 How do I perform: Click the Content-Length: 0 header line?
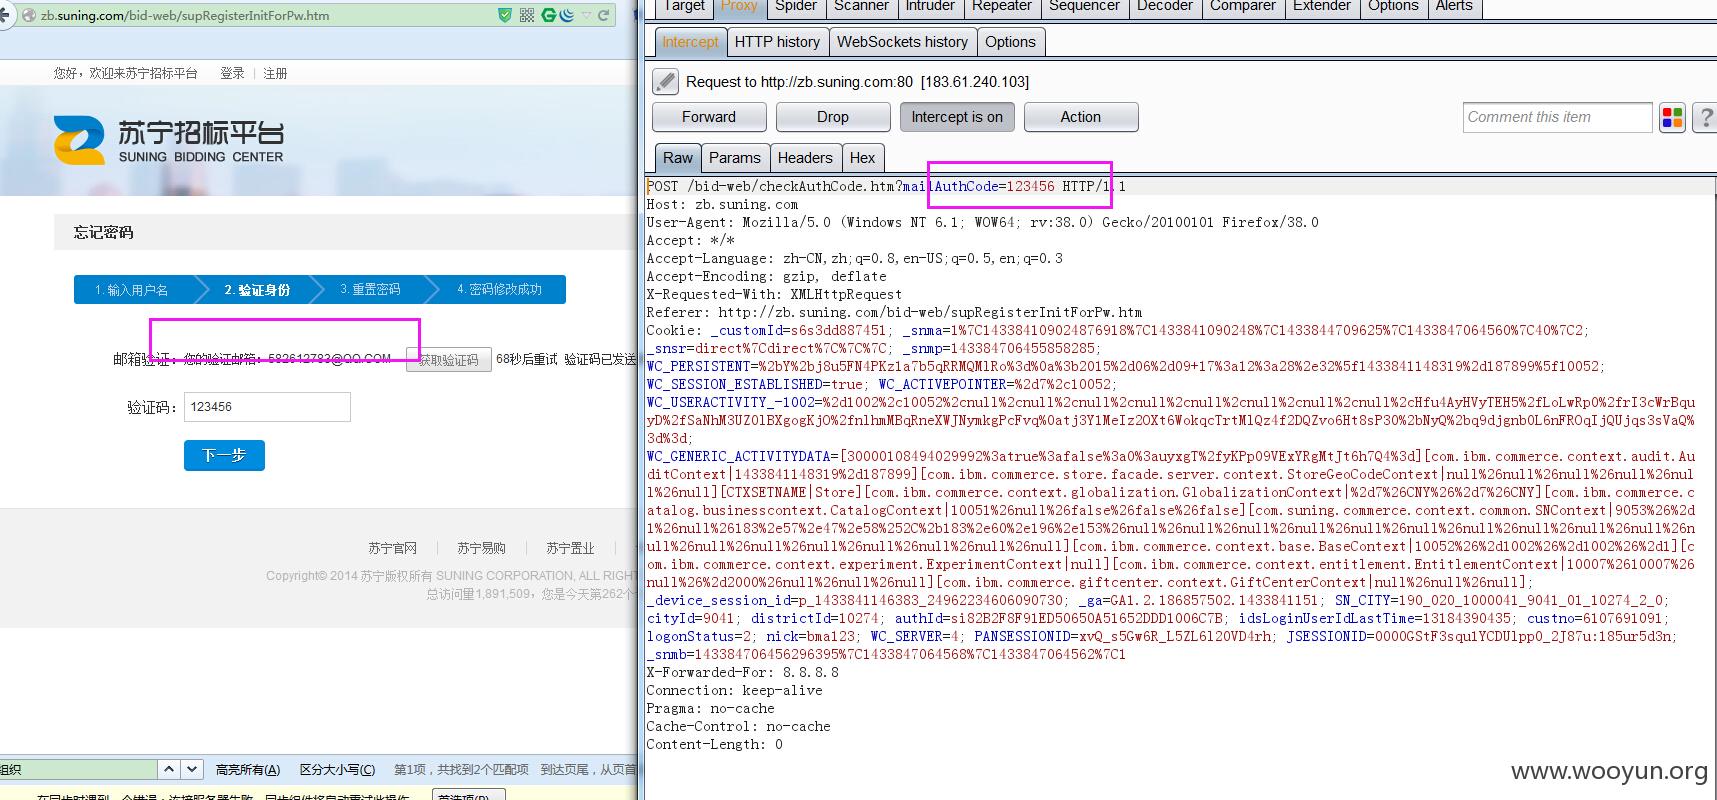(x=714, y=744)
